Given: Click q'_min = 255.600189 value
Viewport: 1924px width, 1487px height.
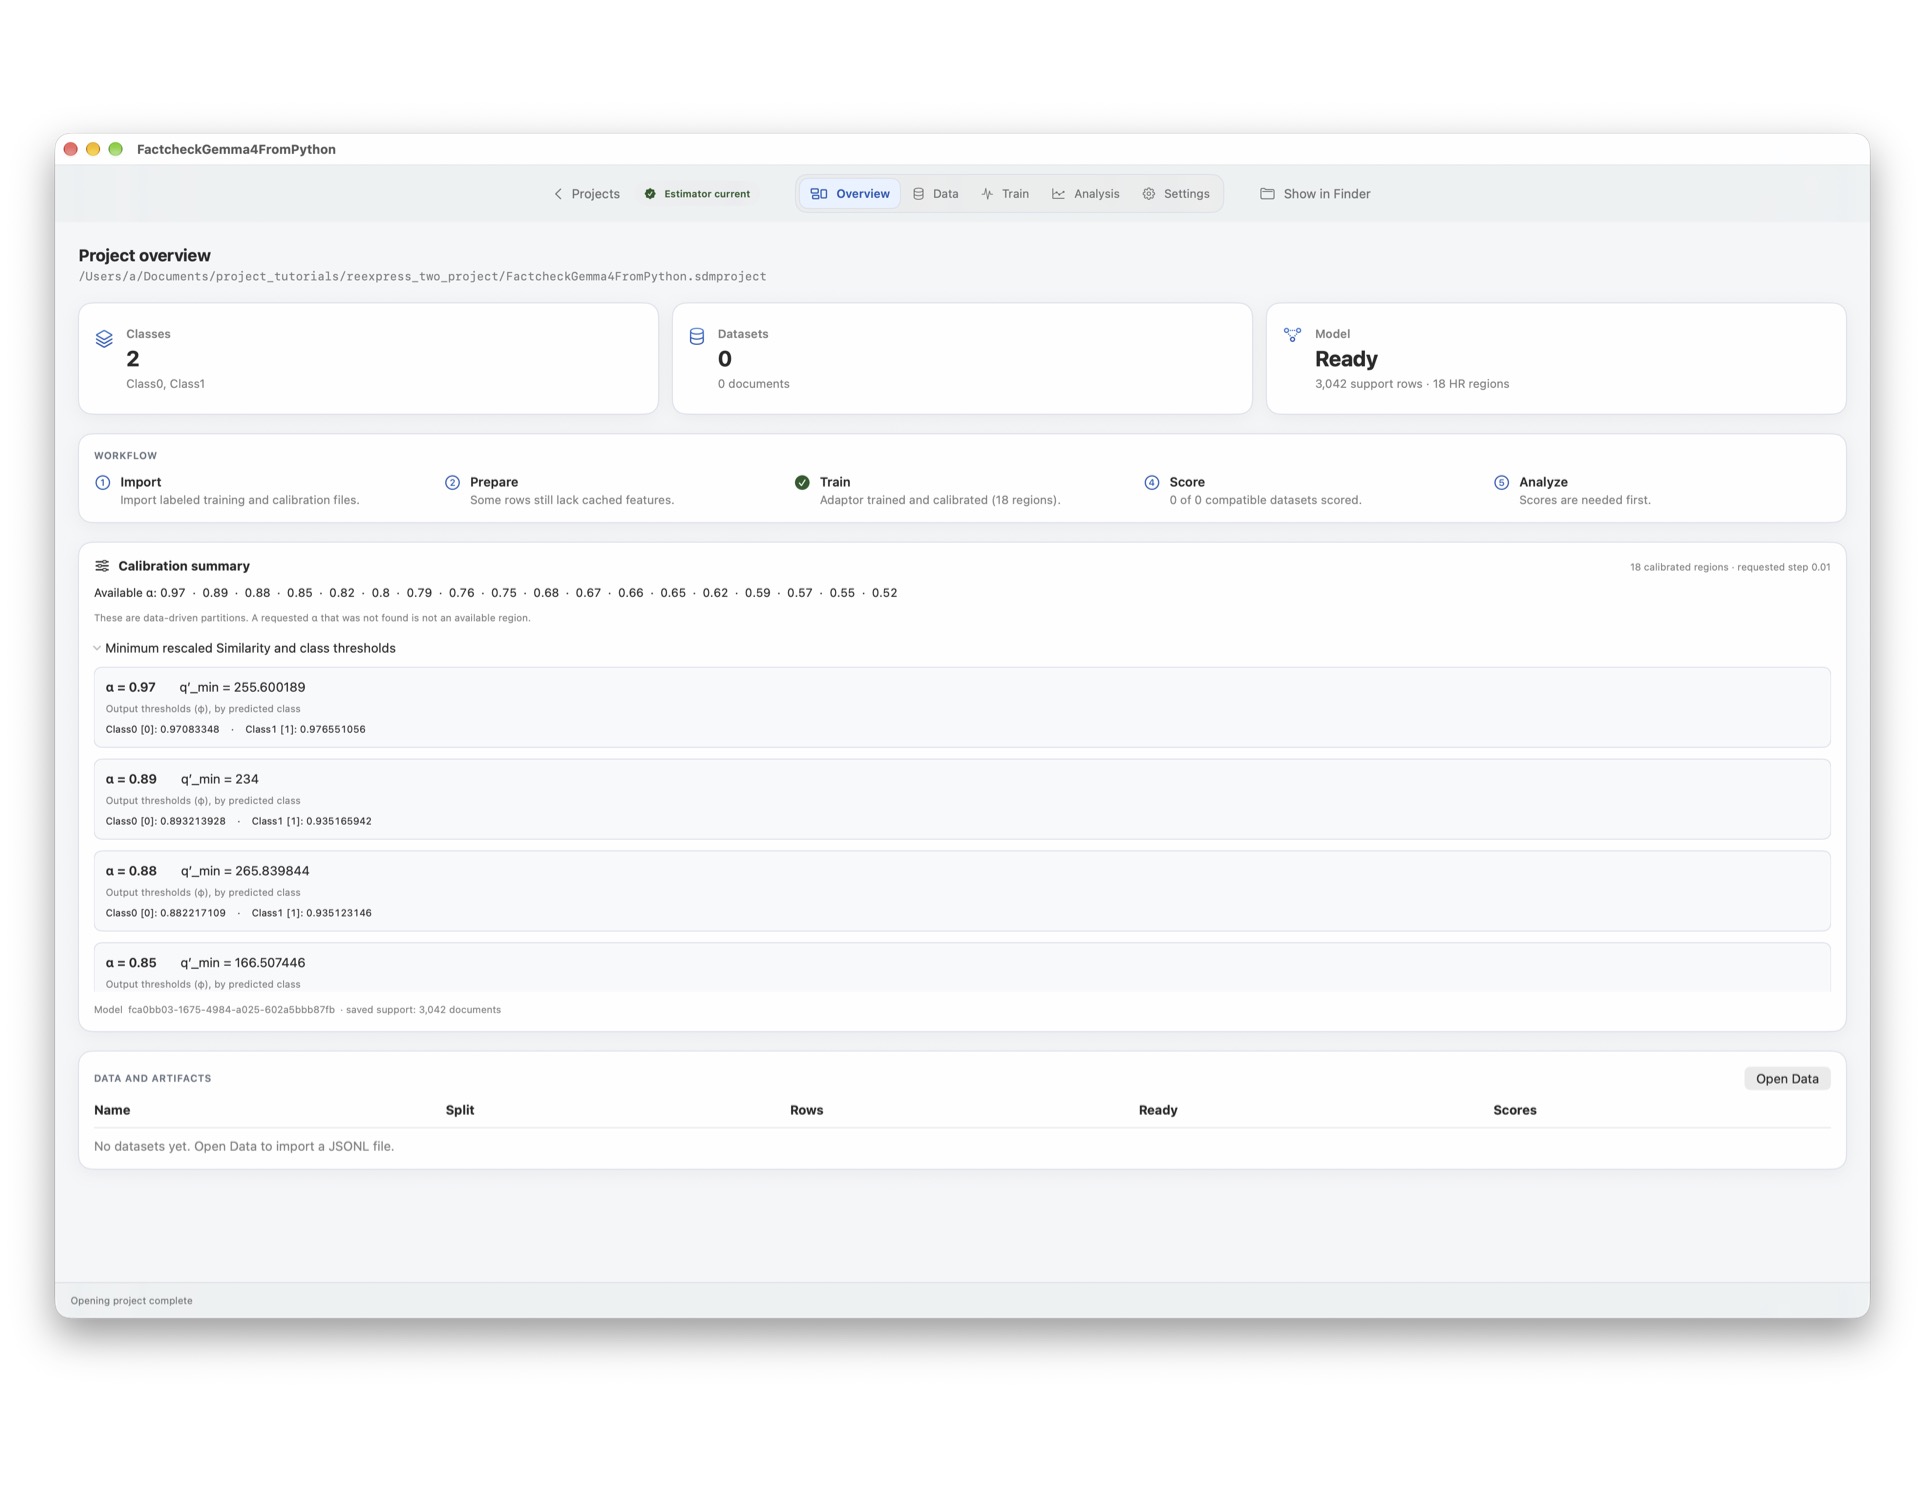Looking at the screenshot, I should pos(242,688).
